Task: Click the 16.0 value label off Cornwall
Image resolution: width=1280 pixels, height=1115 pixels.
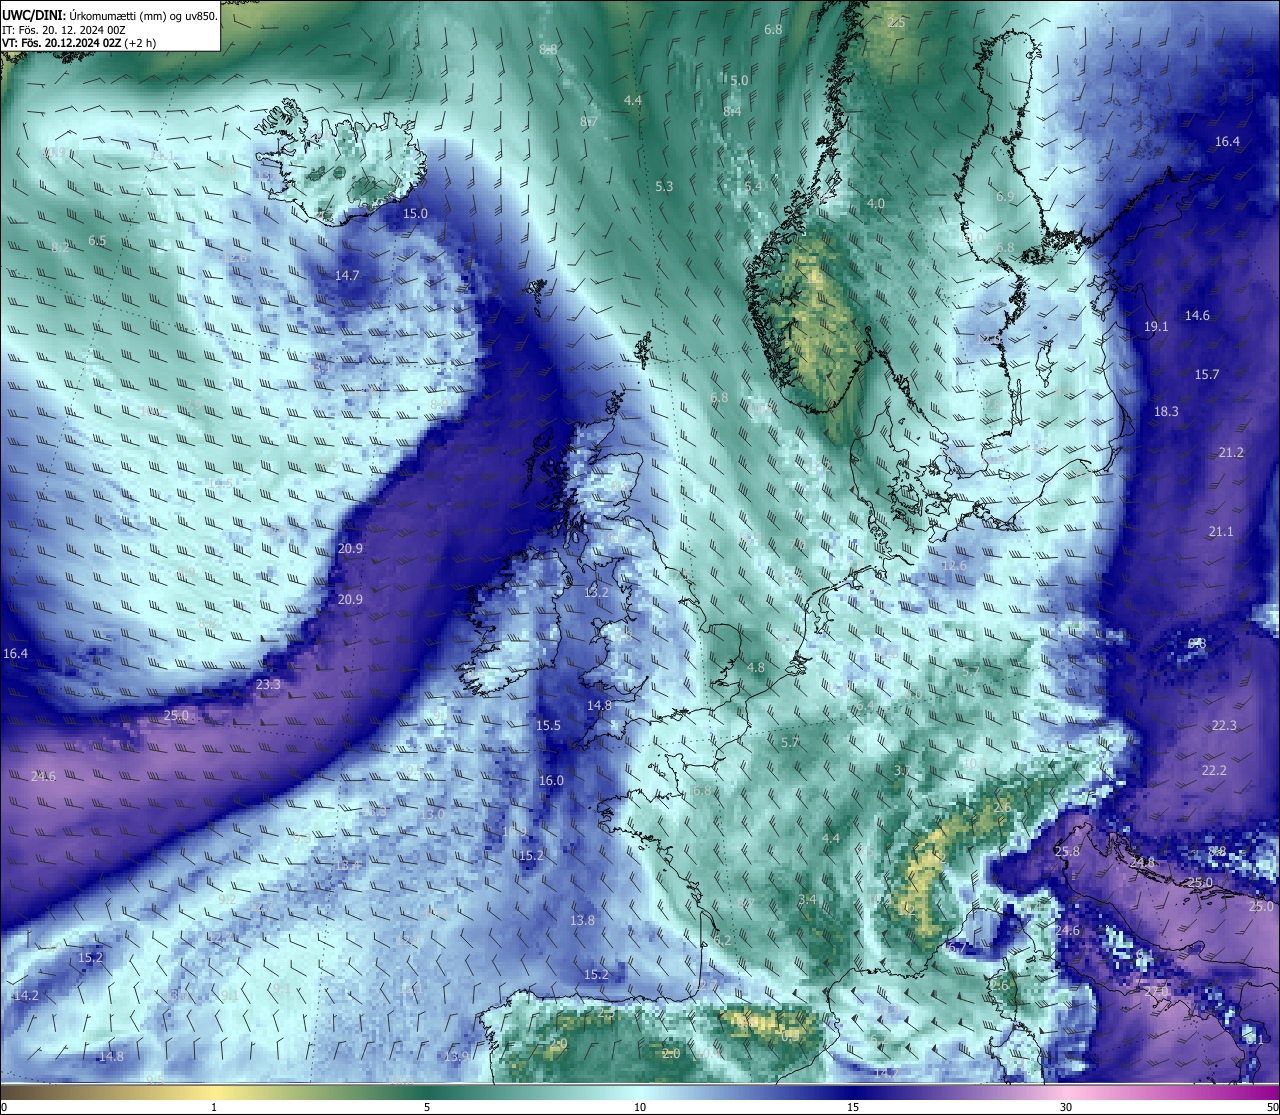Action: tap(551, 781)
